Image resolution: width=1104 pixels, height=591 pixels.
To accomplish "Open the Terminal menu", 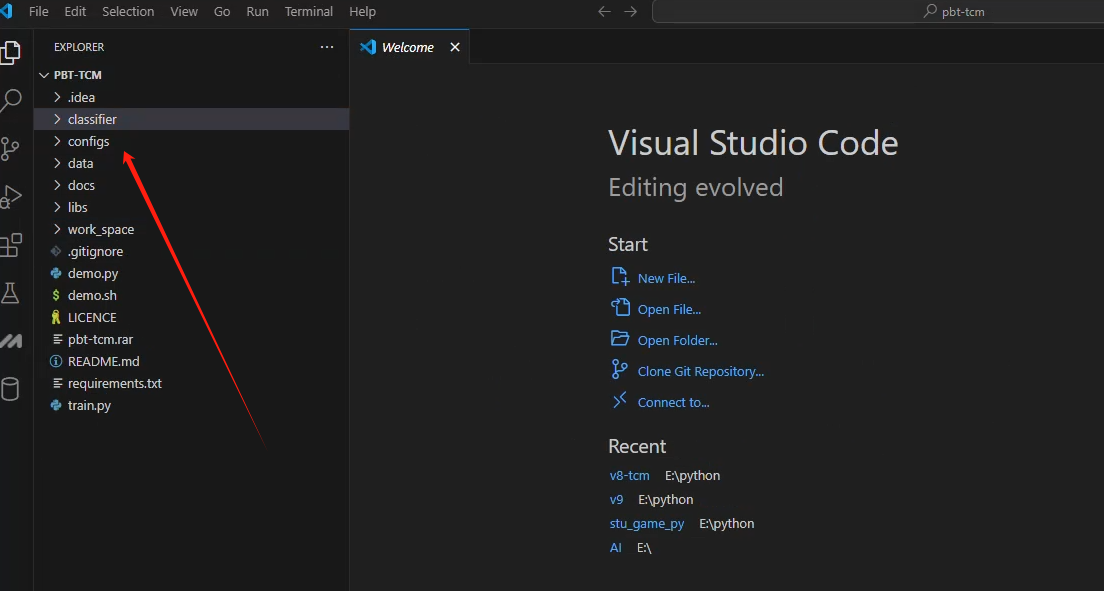I will [308, 12].
